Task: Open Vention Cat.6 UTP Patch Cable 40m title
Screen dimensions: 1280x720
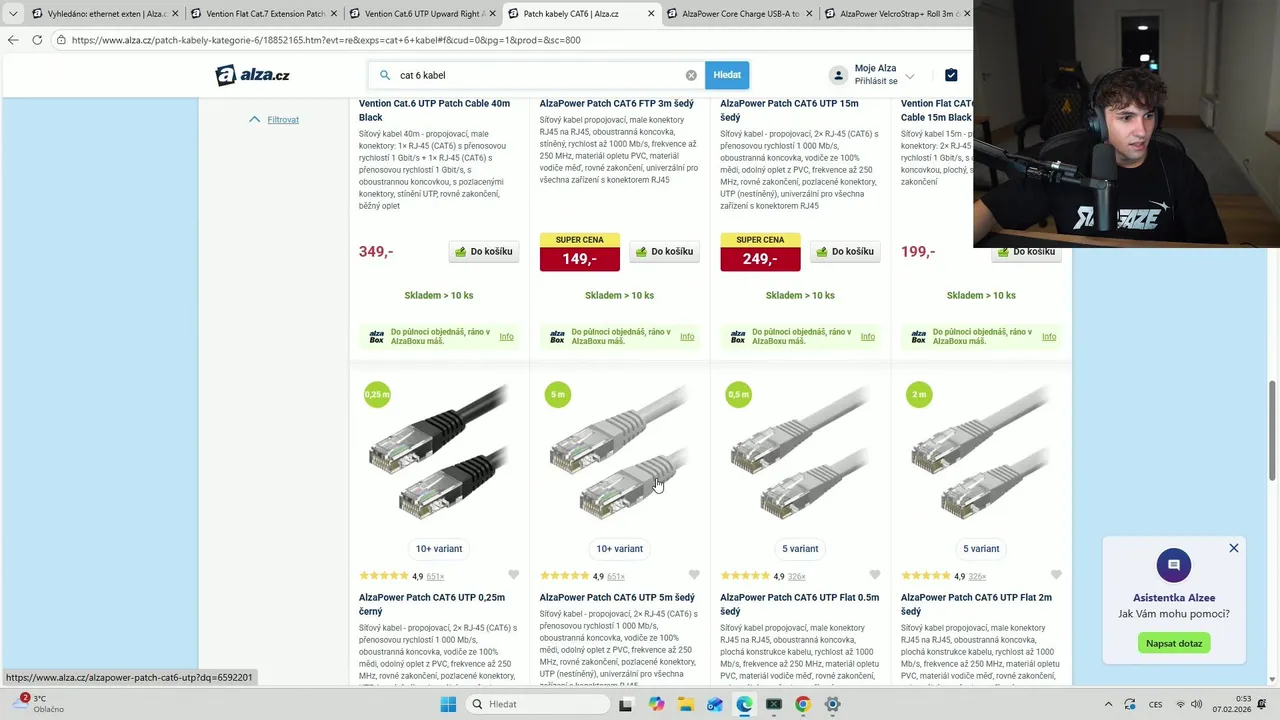Action: (434, 110)
